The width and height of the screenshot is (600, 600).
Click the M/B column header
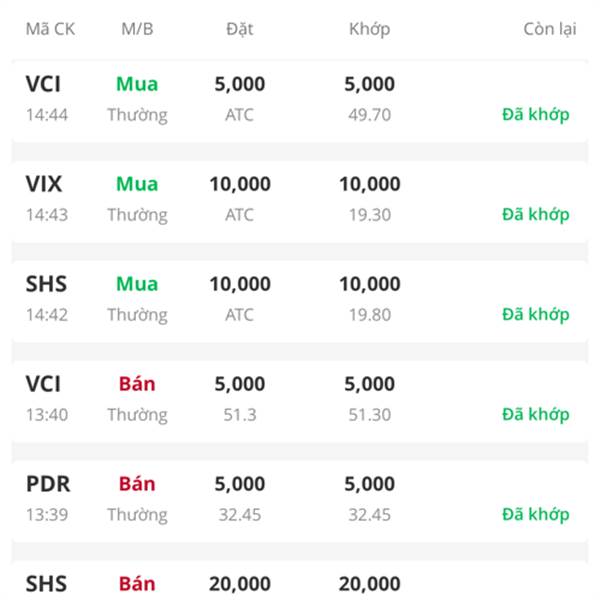point(137,29)
